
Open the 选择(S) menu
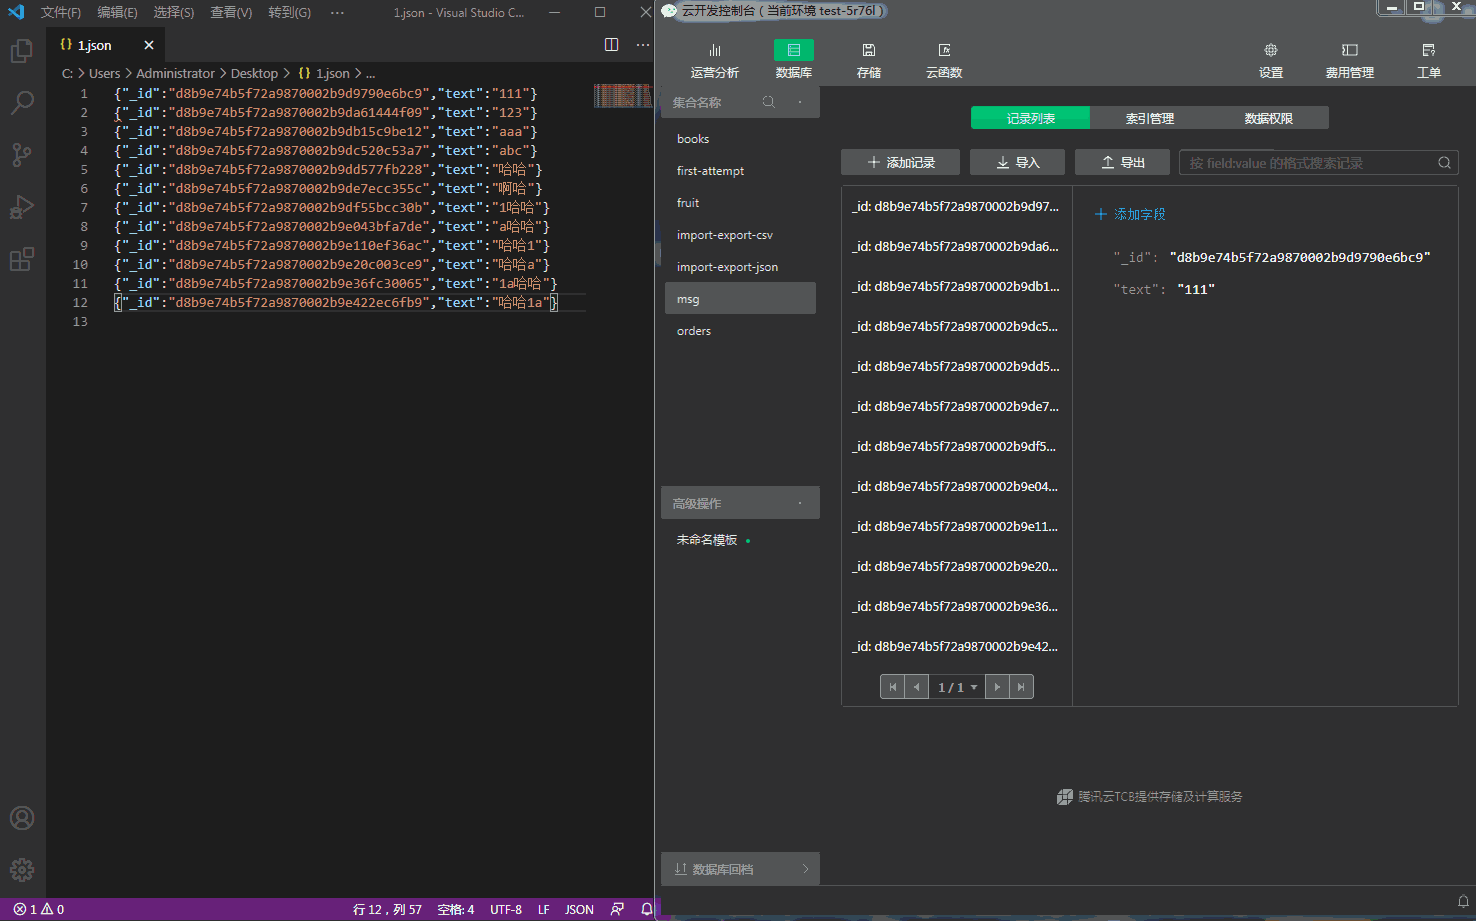[x=174, y=13]
